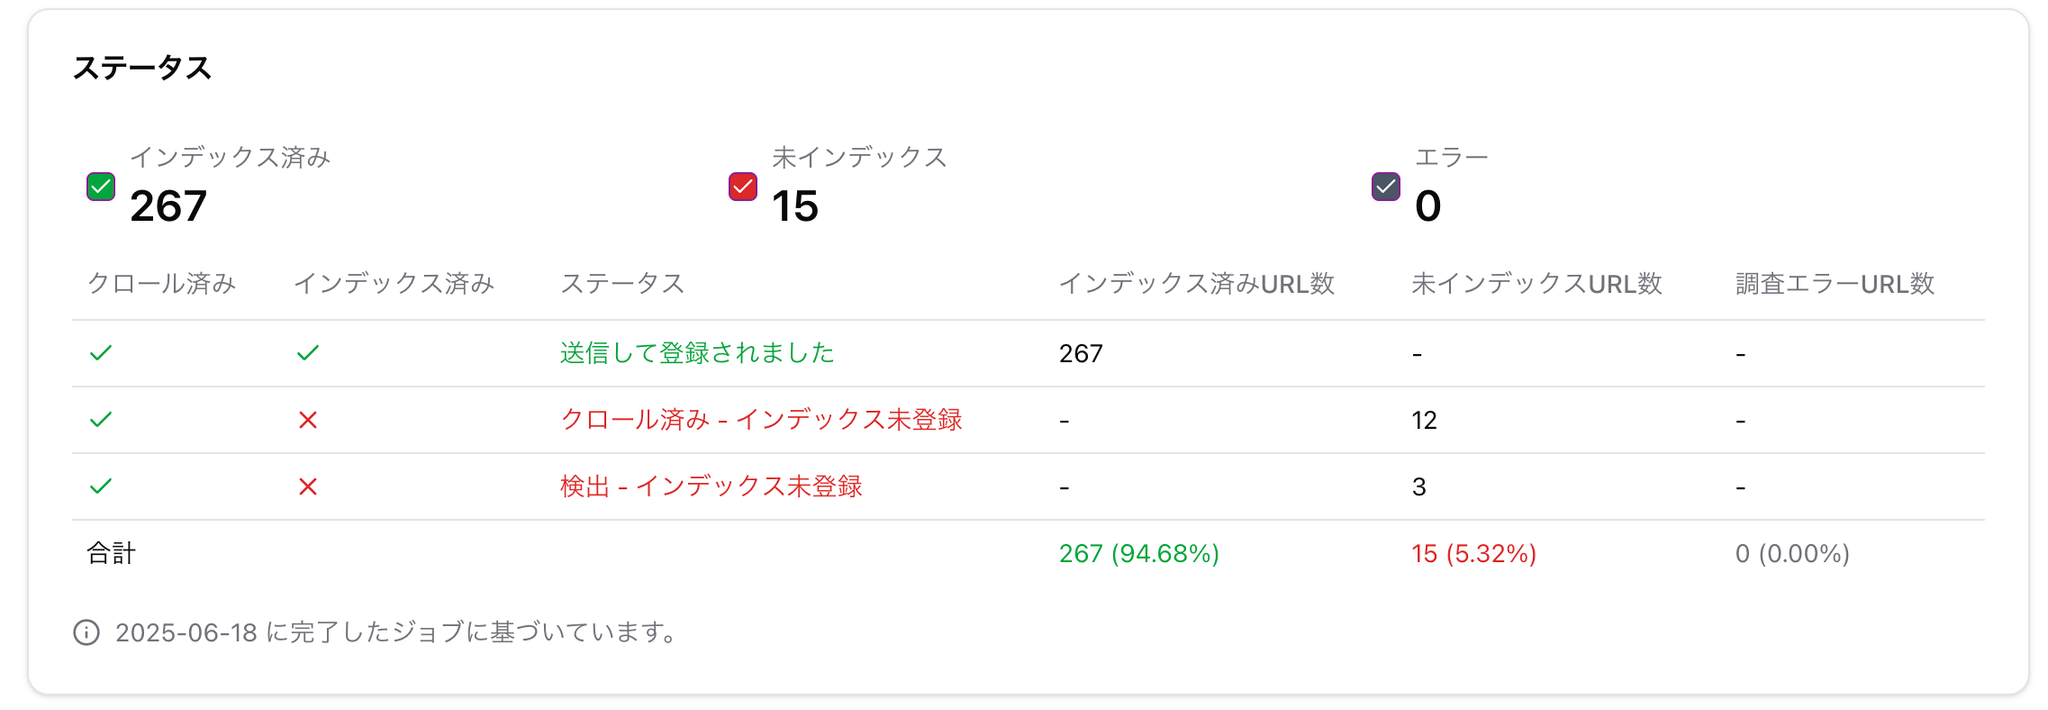Click the green total 267 (94.68%)
Screen dimensions: 2048x710
pyautogui.click(x=1139, y=554)
